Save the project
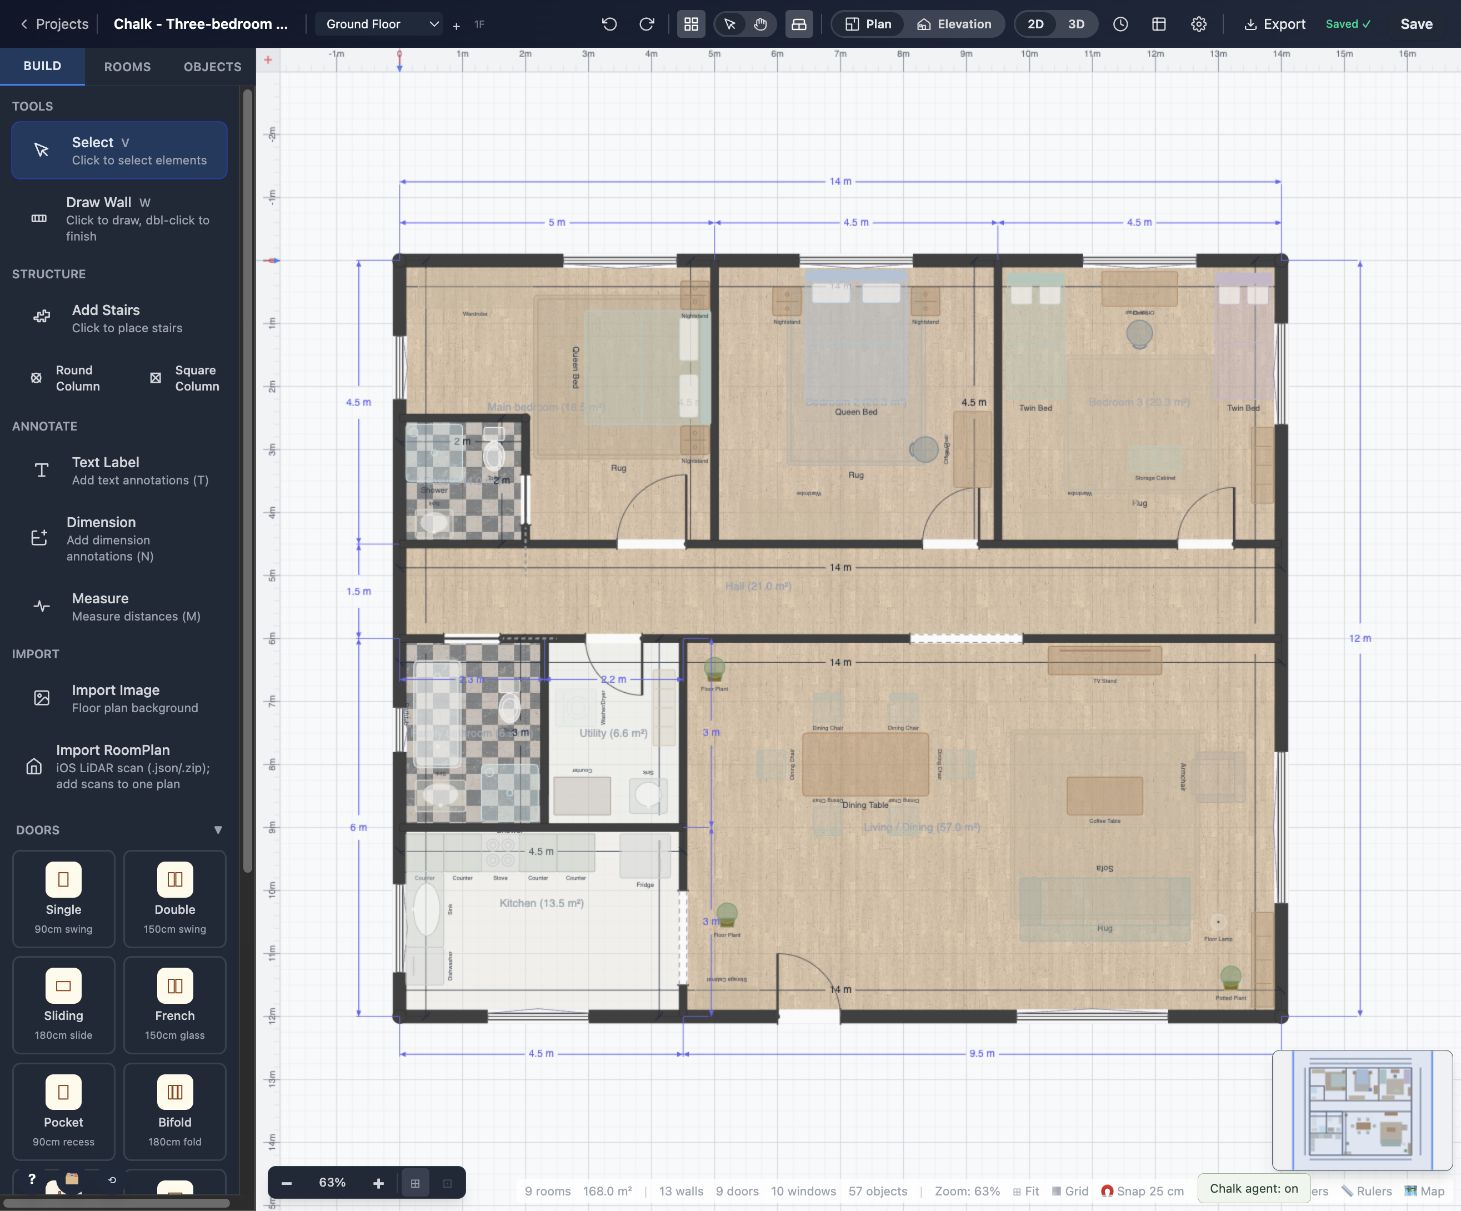Screen dimensions: 1461x1211 (1416, 24)
